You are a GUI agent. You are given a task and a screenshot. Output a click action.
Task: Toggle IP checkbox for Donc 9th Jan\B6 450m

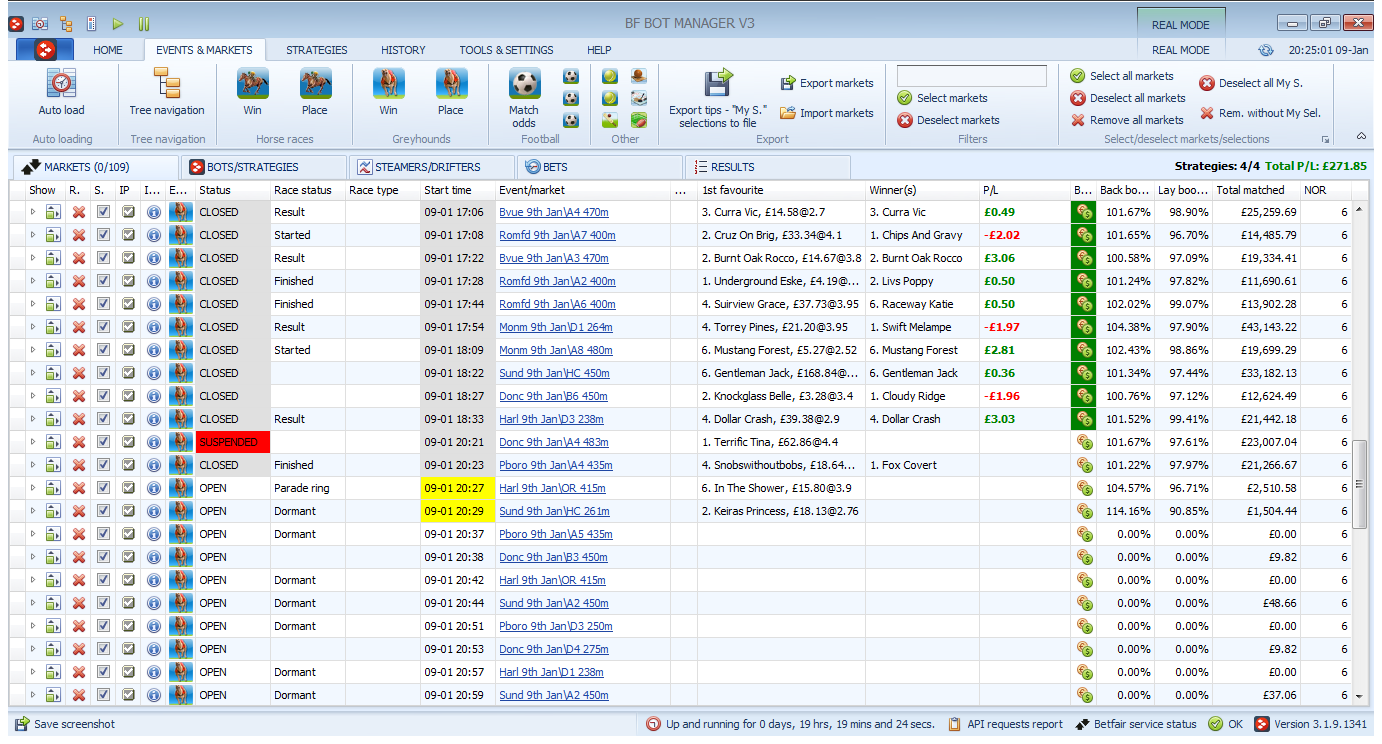coord(128,396)
